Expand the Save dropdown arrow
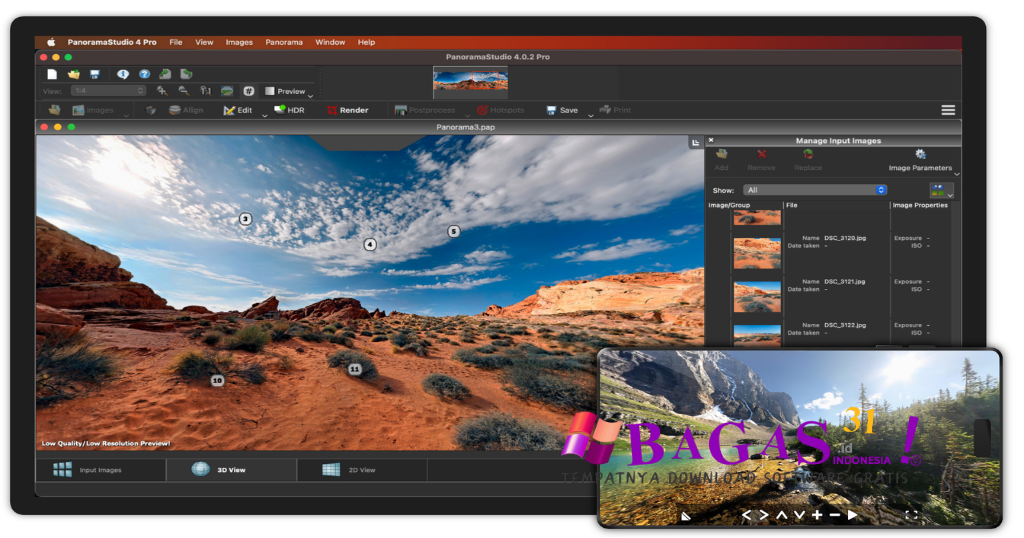The image size is (1024, 538). (x=590, y=115)
